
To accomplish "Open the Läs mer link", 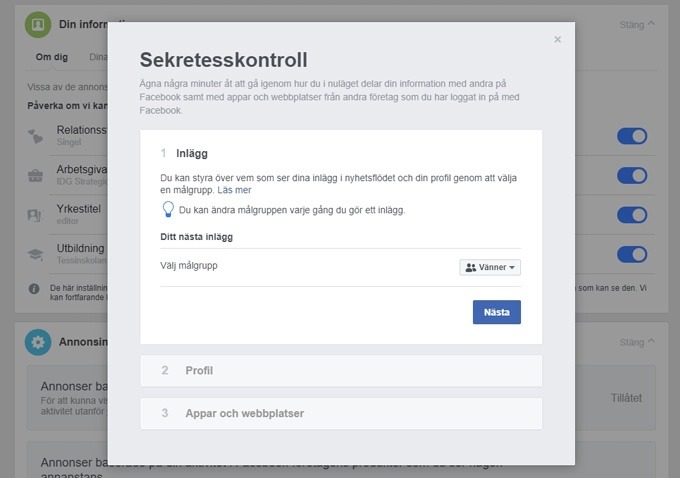I will pos(234,190).
